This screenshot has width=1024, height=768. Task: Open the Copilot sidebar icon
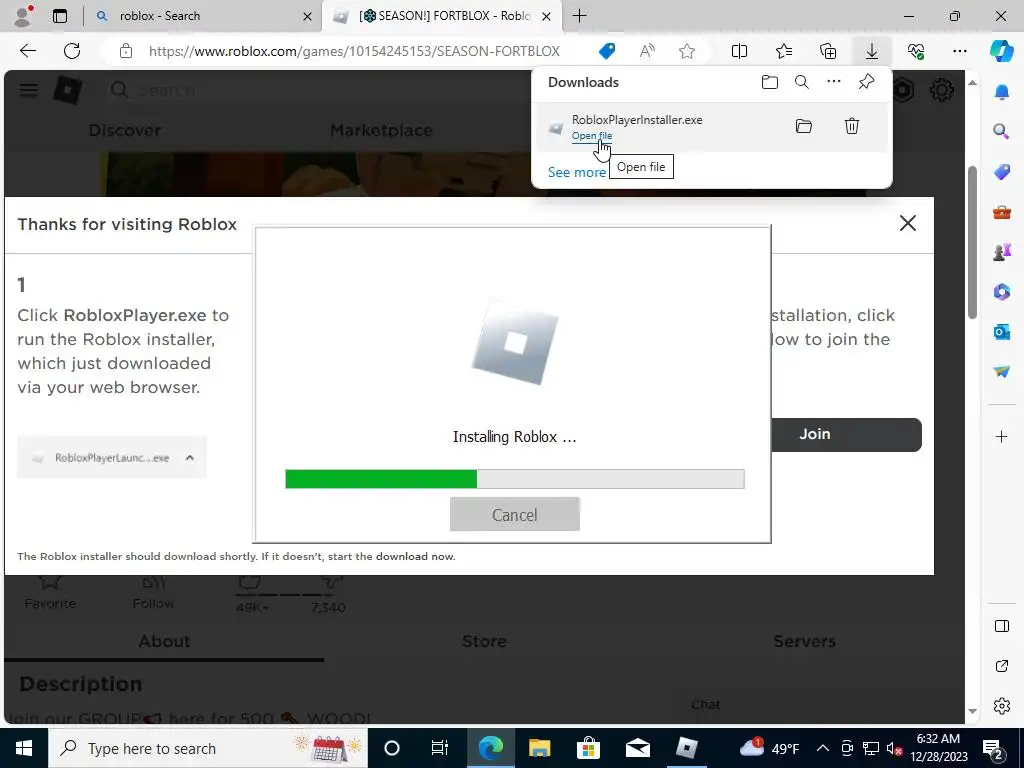tap(1001, 51)
